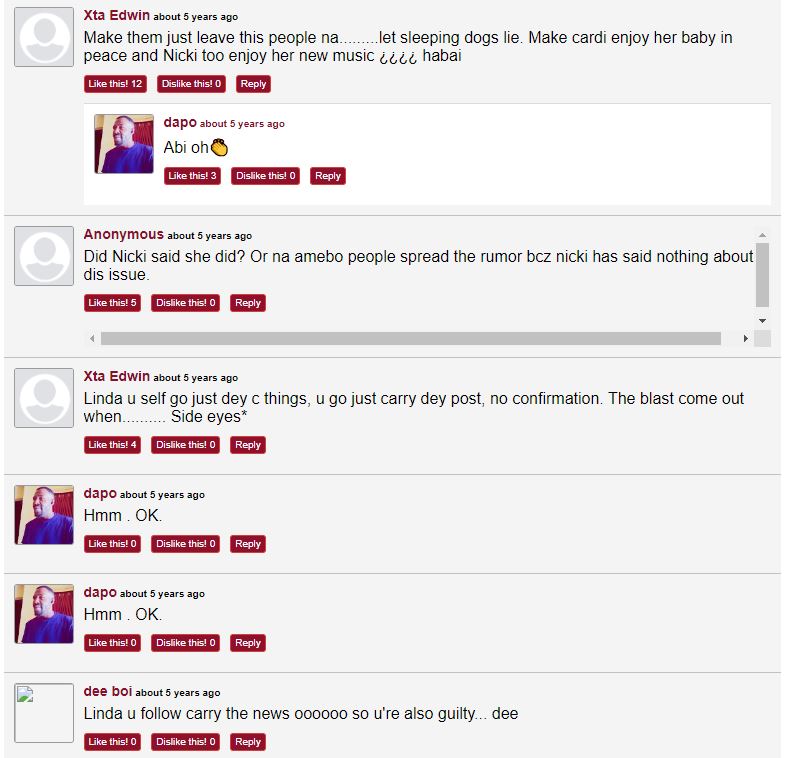Click the scroll right arrow of the horizontal scrollbar
Viewport: 789px width, 758px height.
coord(745,339)
